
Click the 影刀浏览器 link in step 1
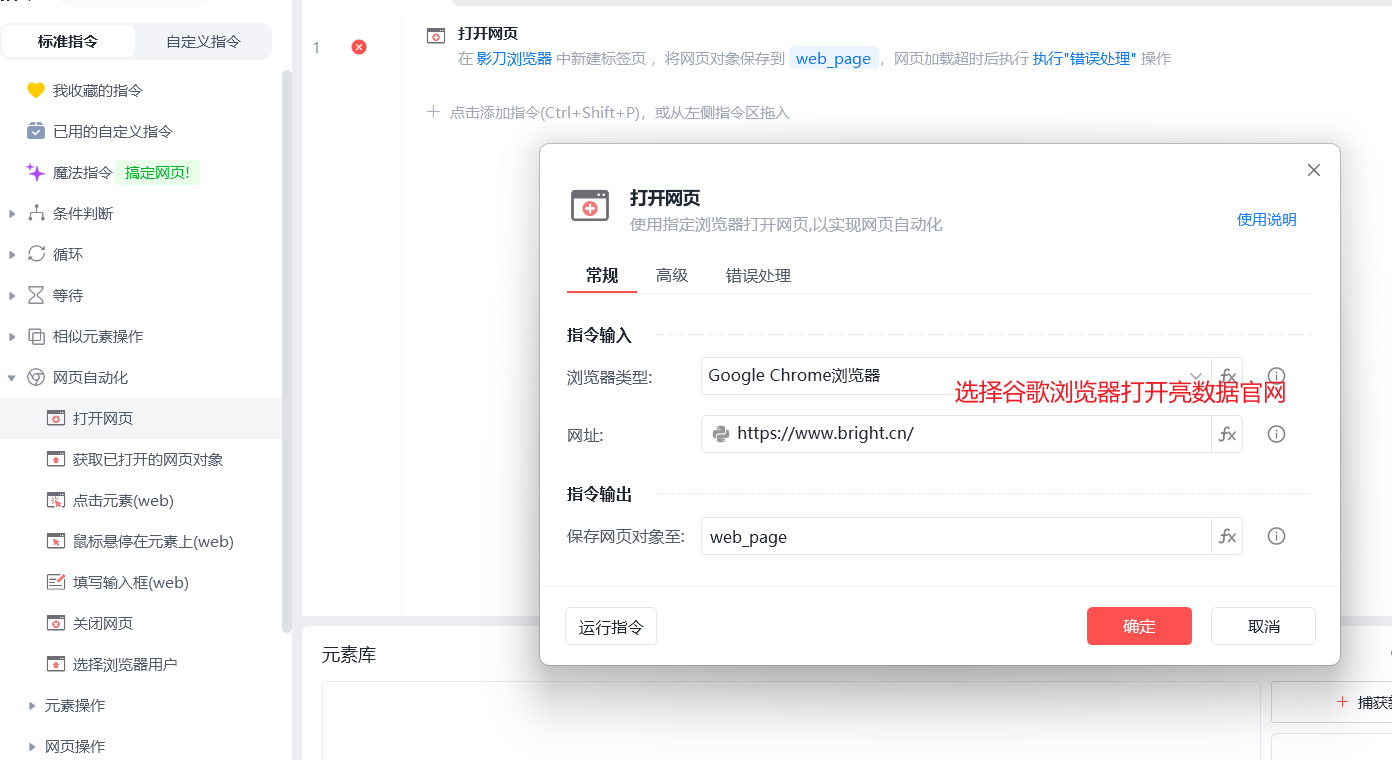(x=514, y=58)
